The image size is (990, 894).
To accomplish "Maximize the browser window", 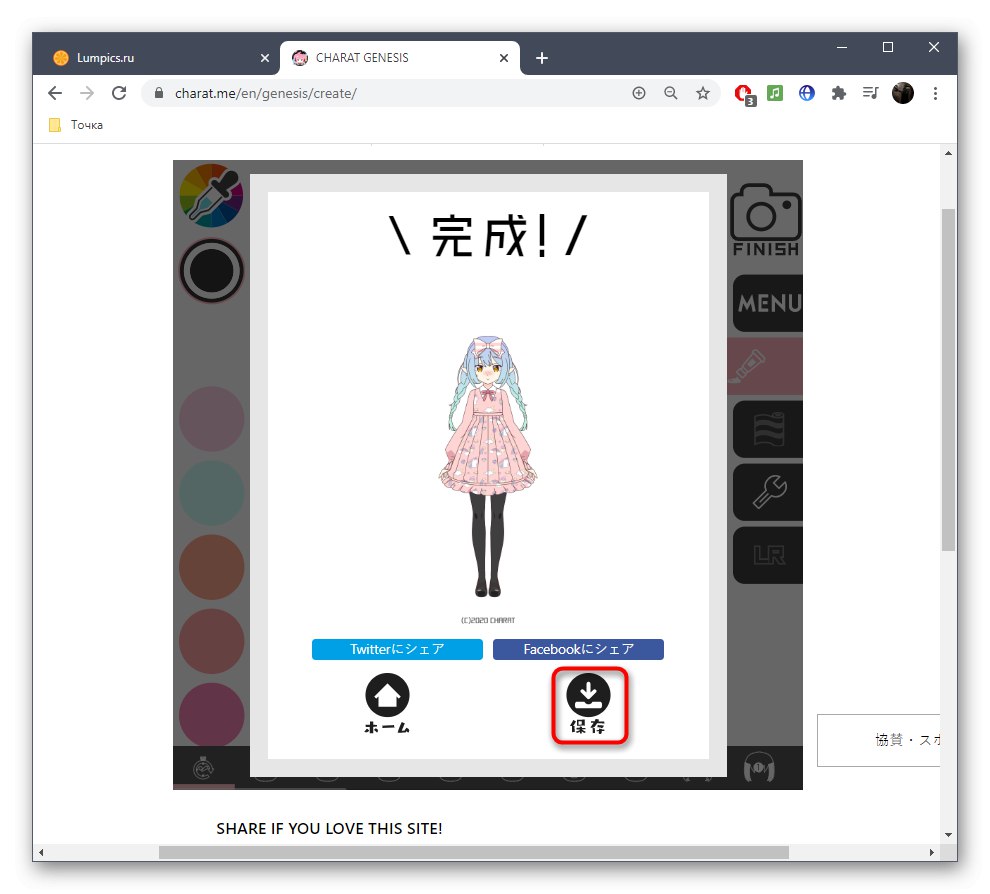I will [x=888, y=47].
